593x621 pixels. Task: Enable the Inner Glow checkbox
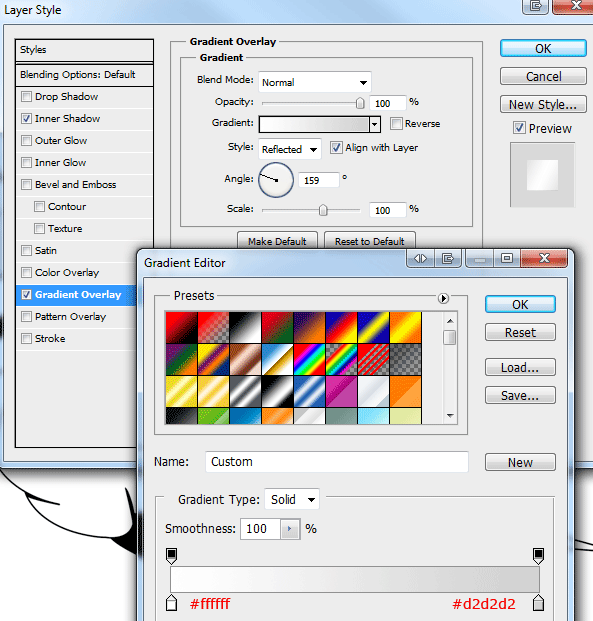tap(27, 162)
